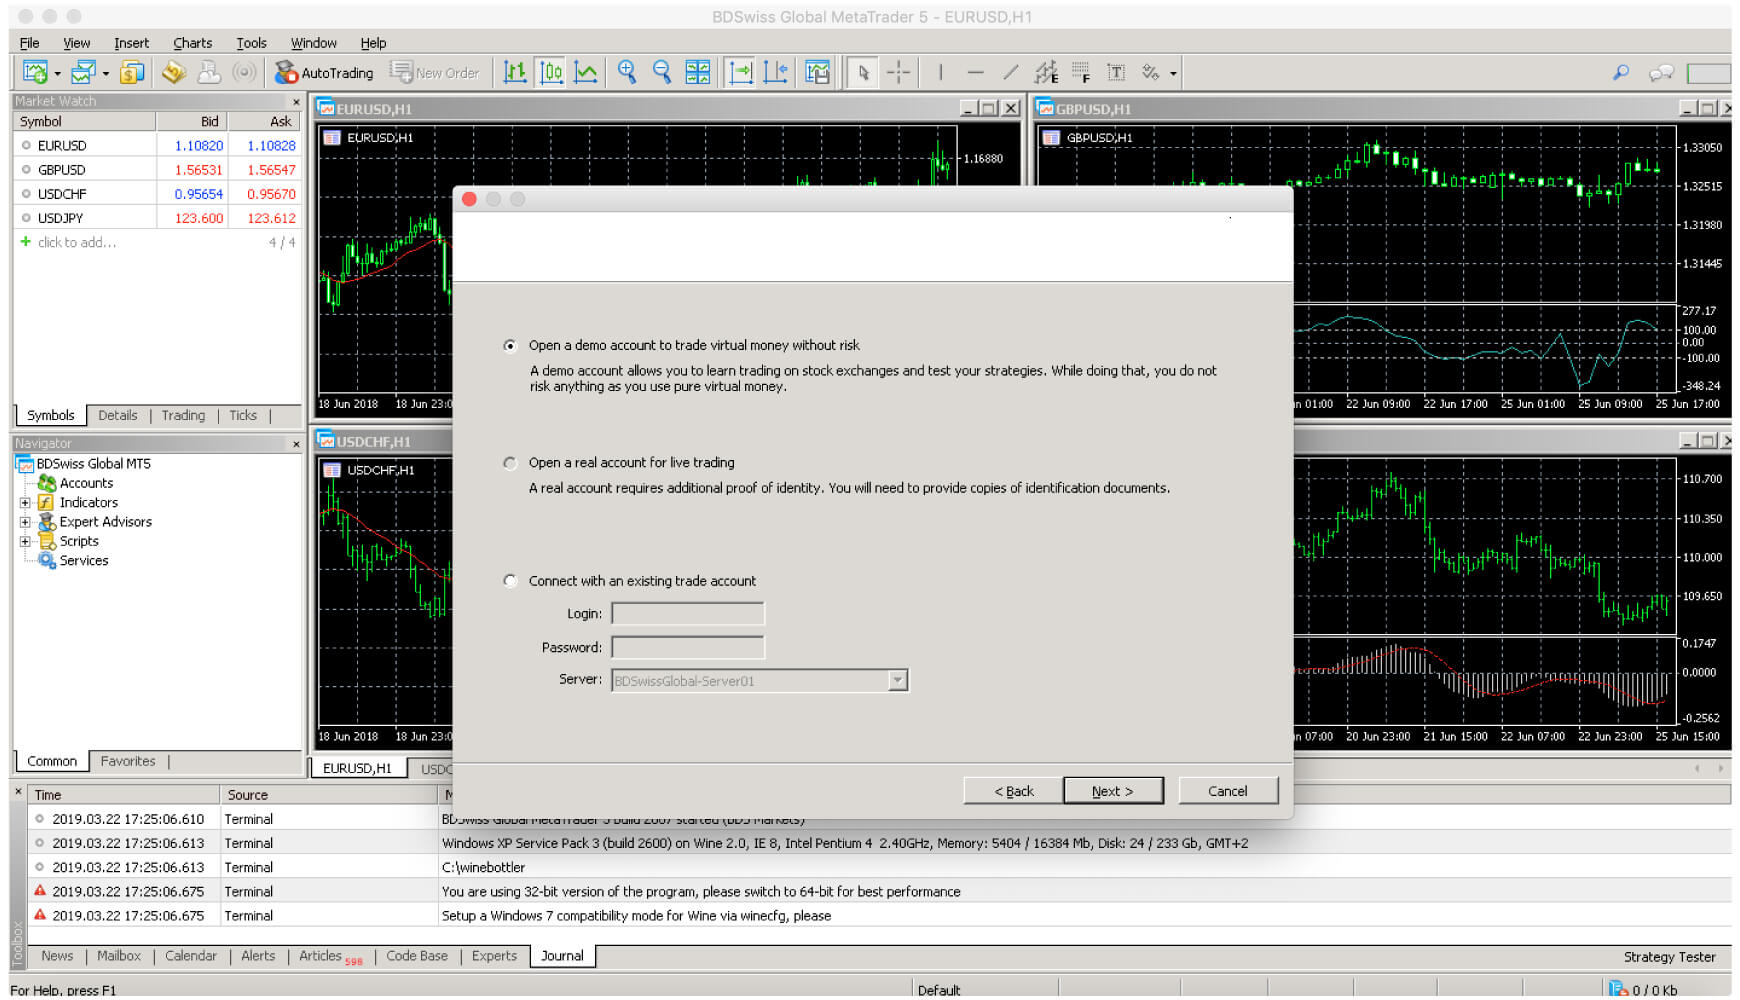Click the gold Data Window toolbar icon
Screen dimensions: 1740x1000
[x=174, y=72]
